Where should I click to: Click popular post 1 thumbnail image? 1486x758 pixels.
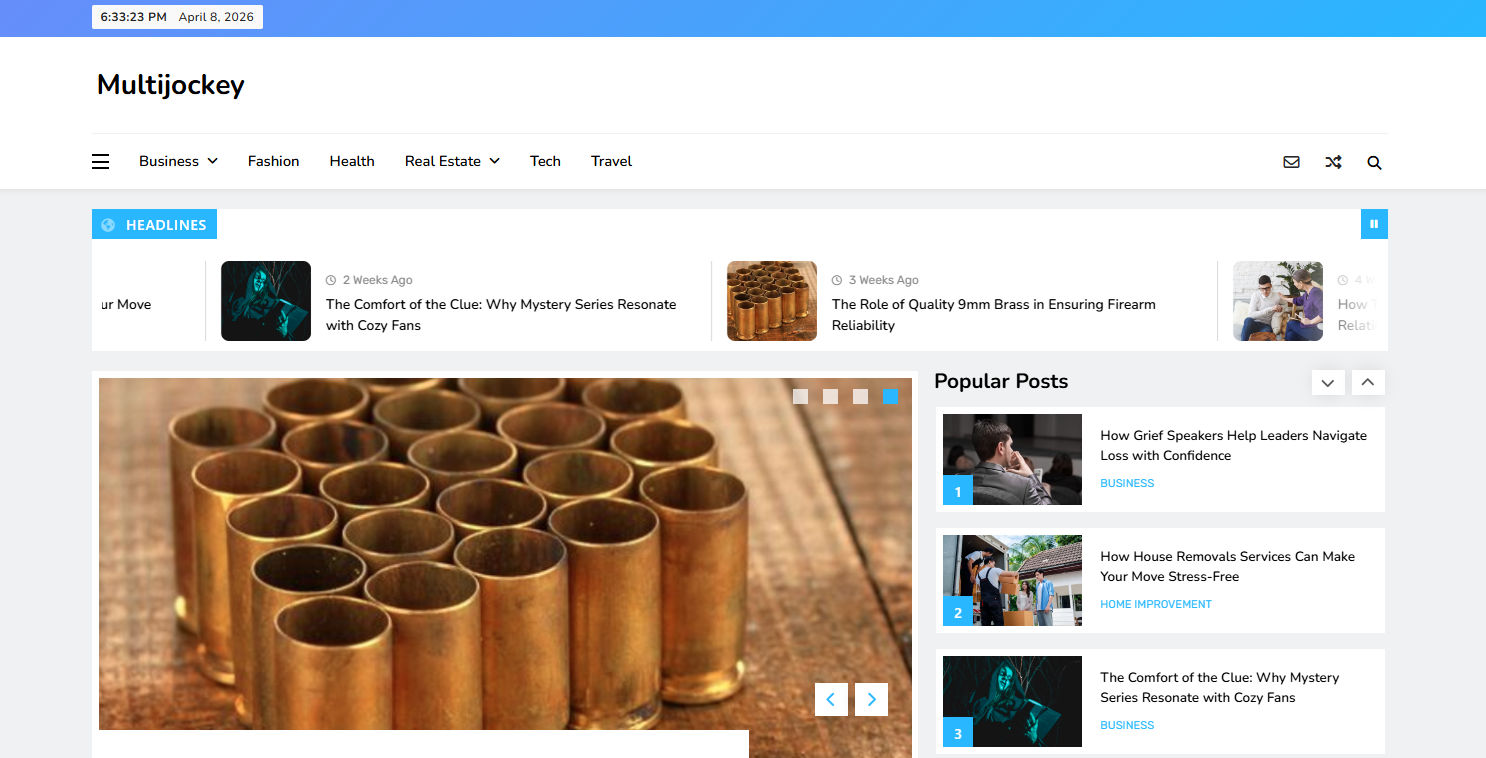pyautogui.click(x=1012, y=459)
